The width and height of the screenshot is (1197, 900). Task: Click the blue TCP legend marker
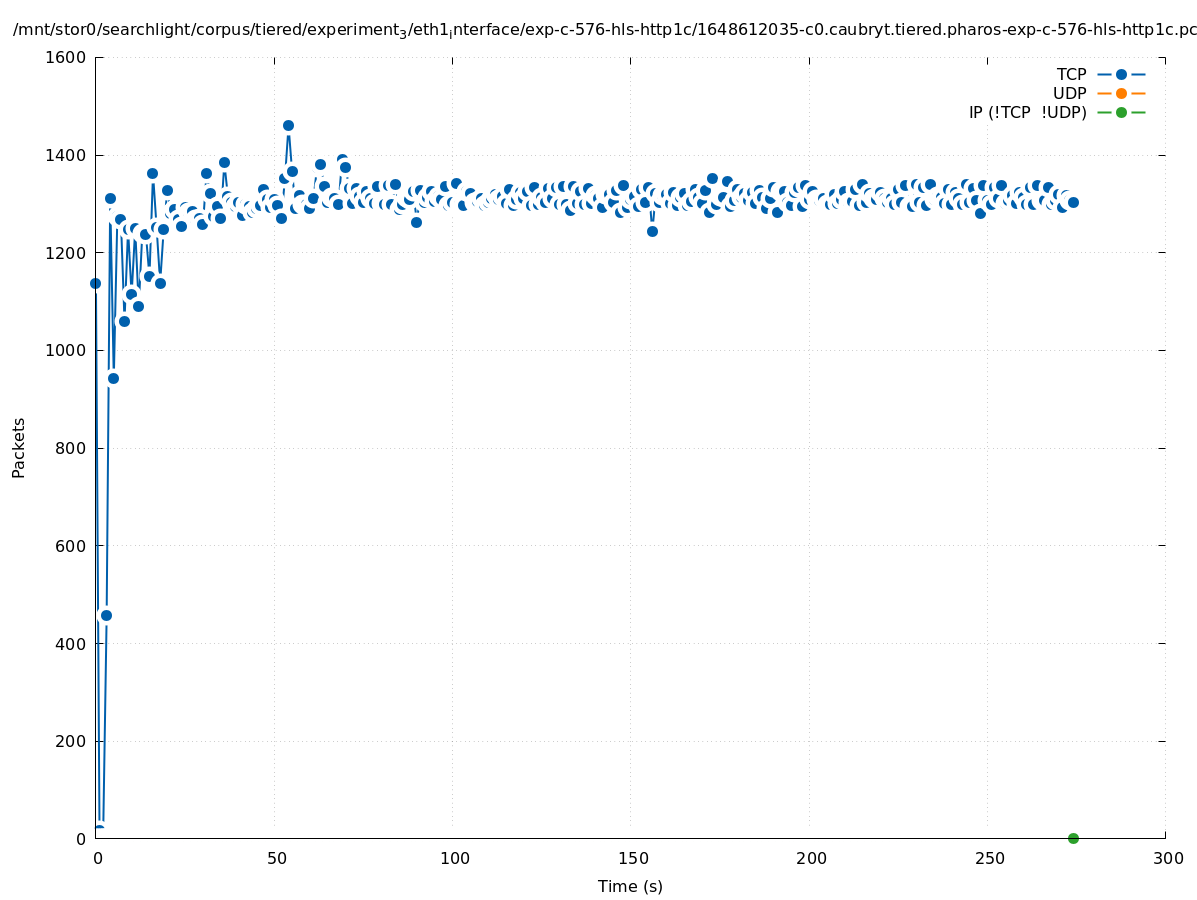(1121, 74)
